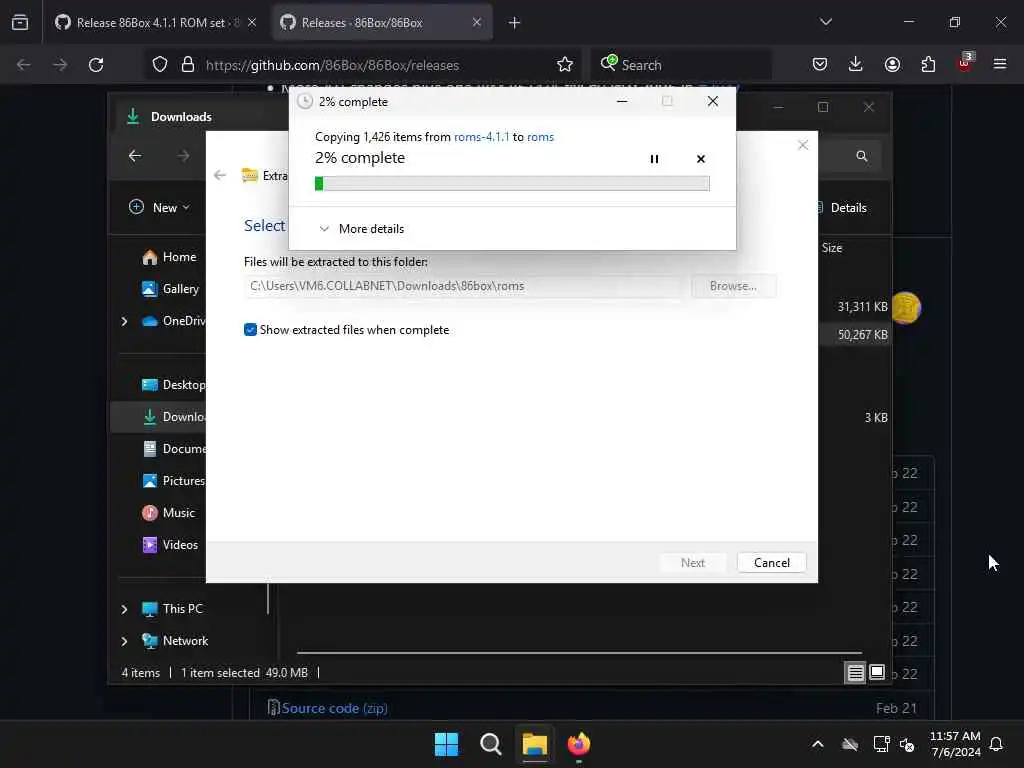1024x768 pixels.
Task: Click the Next button in extract wizard
Action: pyautogui.click(x=692, y=562)
